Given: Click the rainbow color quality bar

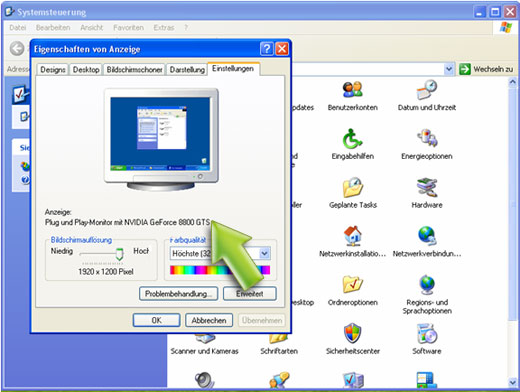Looking at the screenshot, I should point(220,270).
